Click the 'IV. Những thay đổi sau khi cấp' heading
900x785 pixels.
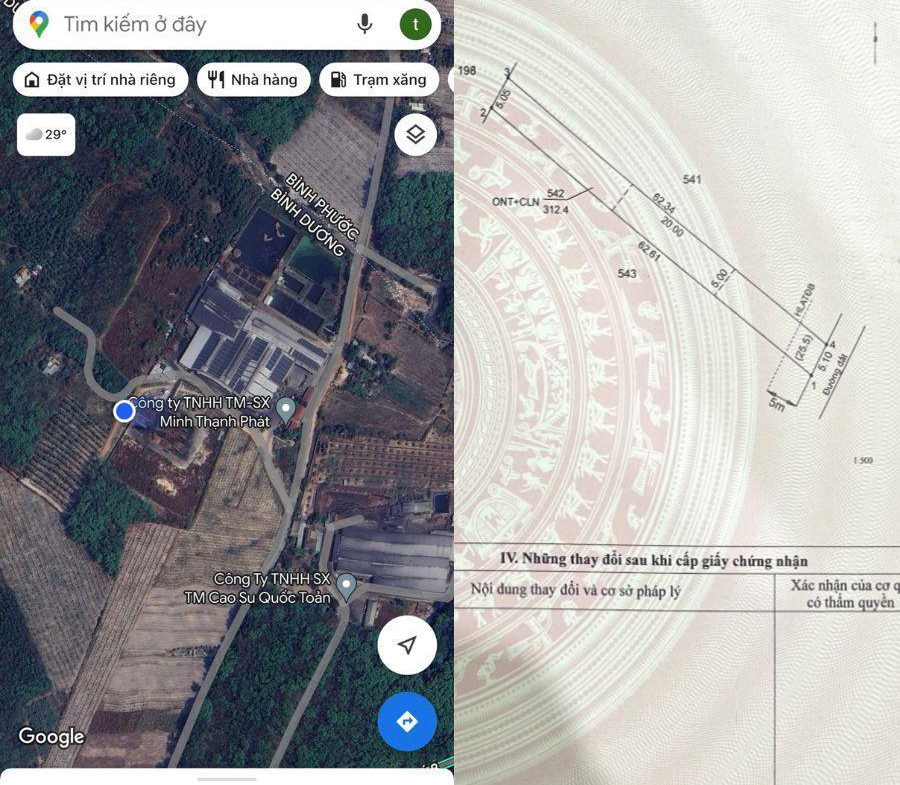coord(653,560)
